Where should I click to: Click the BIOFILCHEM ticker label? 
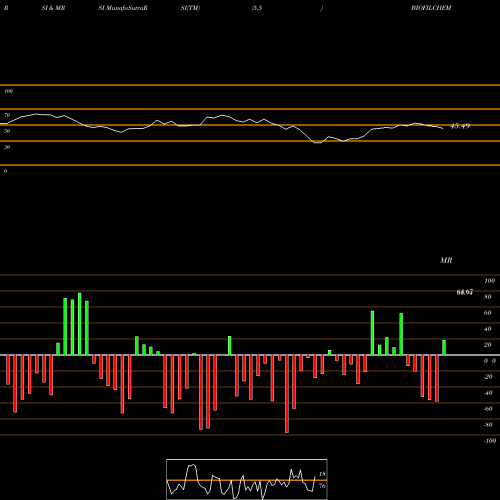click(x=431, y=8)
